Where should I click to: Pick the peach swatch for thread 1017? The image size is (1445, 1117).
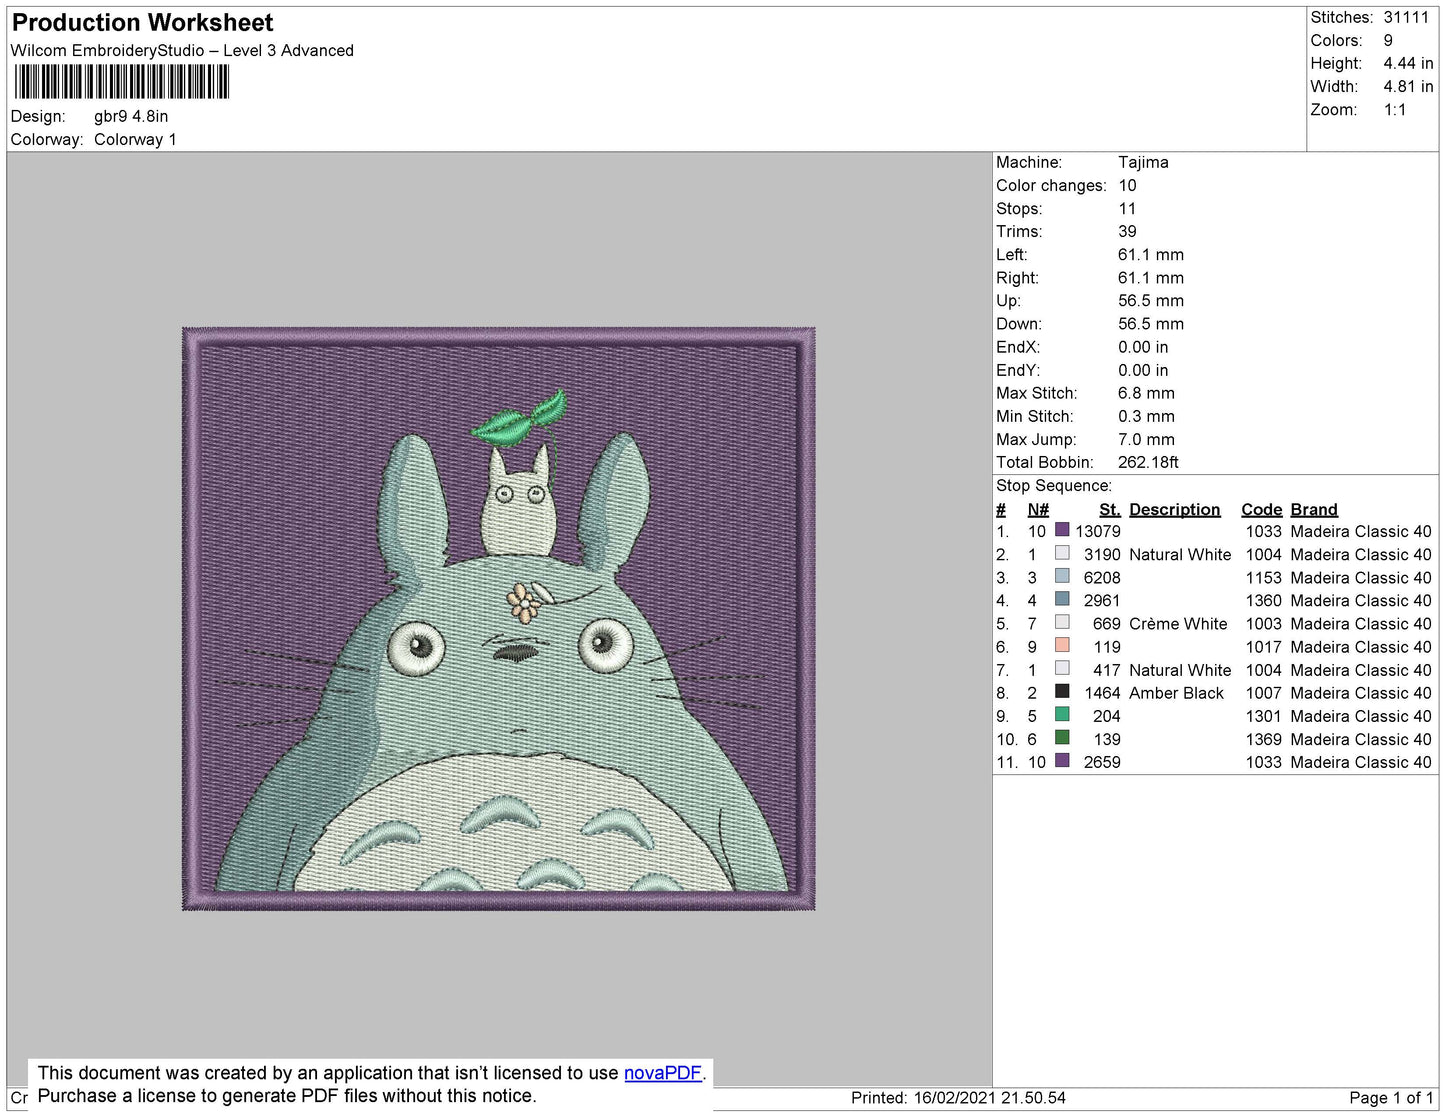[1062, 646]
